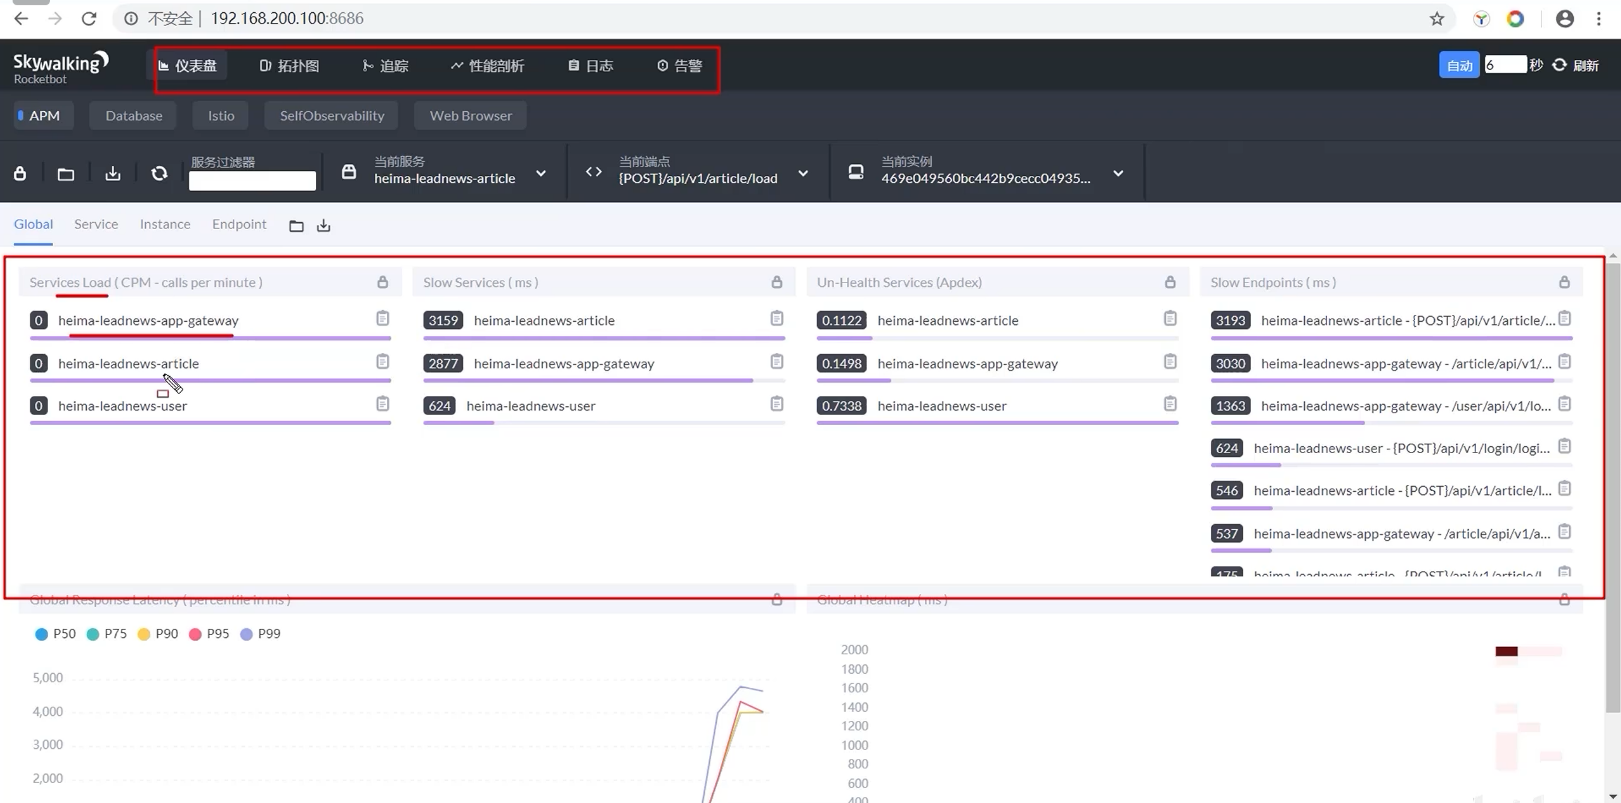Image resolution: width=1621 pixels, height=803 pixels.
Task: Click the refresh interval seconds field
Action: point(1505,65)
